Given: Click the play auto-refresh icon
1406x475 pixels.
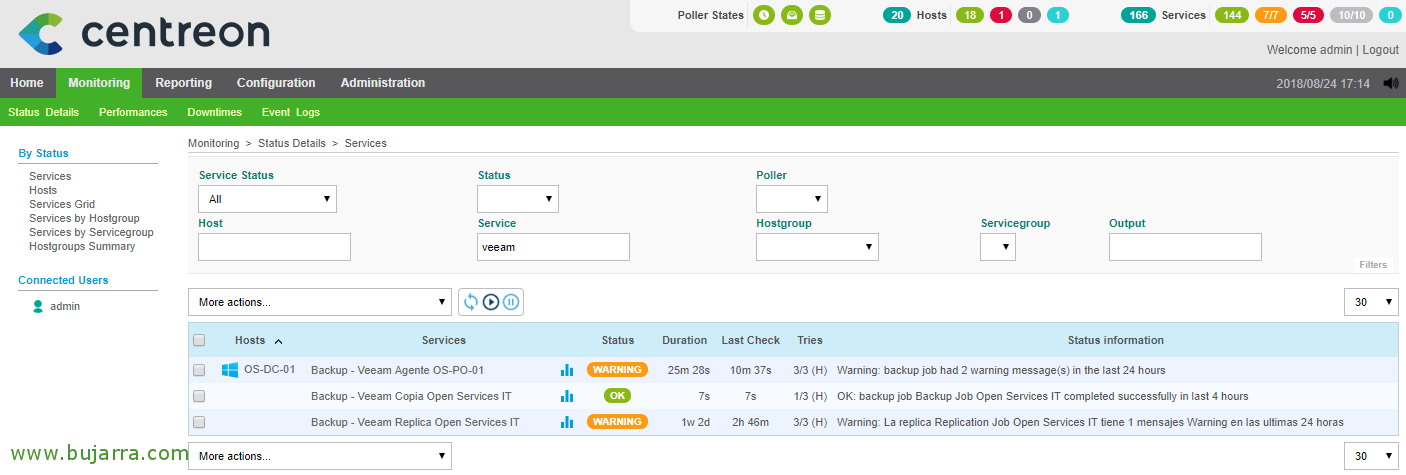Looking at the screenshot, I should click(x=491, y=302).
